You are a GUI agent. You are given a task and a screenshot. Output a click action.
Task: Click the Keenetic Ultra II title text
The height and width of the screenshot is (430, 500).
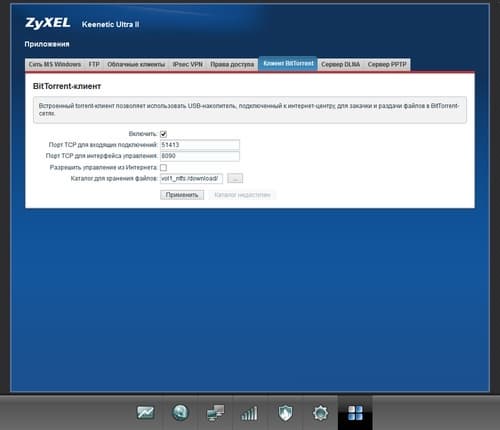(110, 24)
